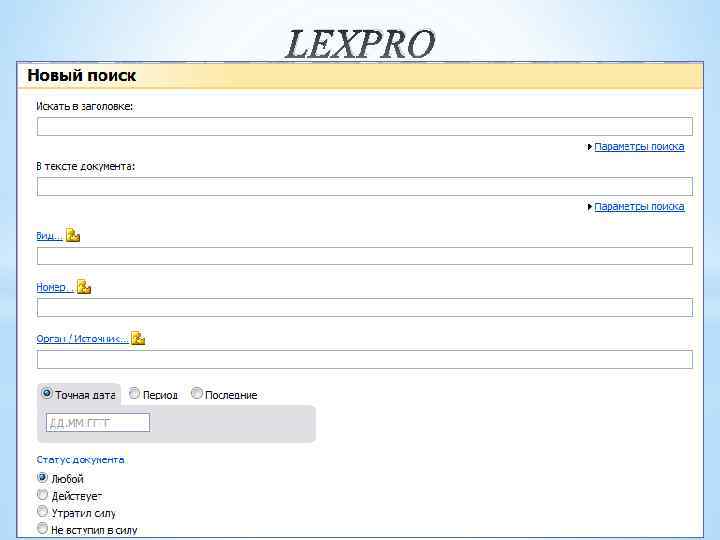The image size is (720, 540).
Task: Click the В тексте документа input field
Action: click(x=365, y=186)
